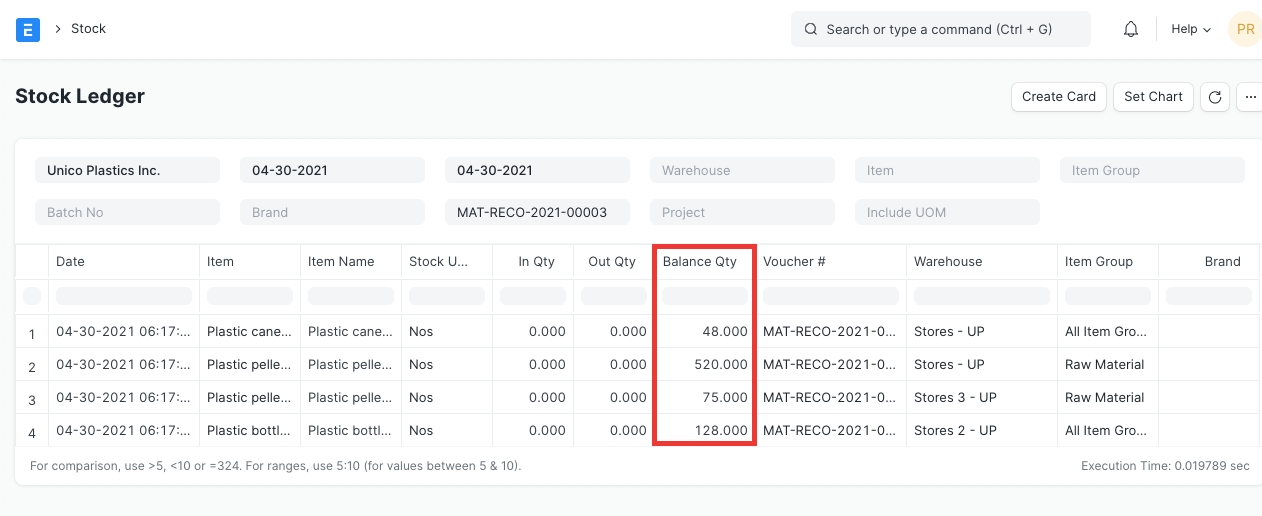
Task: Refresh the Stock Ledger report
Action: 1215,97
